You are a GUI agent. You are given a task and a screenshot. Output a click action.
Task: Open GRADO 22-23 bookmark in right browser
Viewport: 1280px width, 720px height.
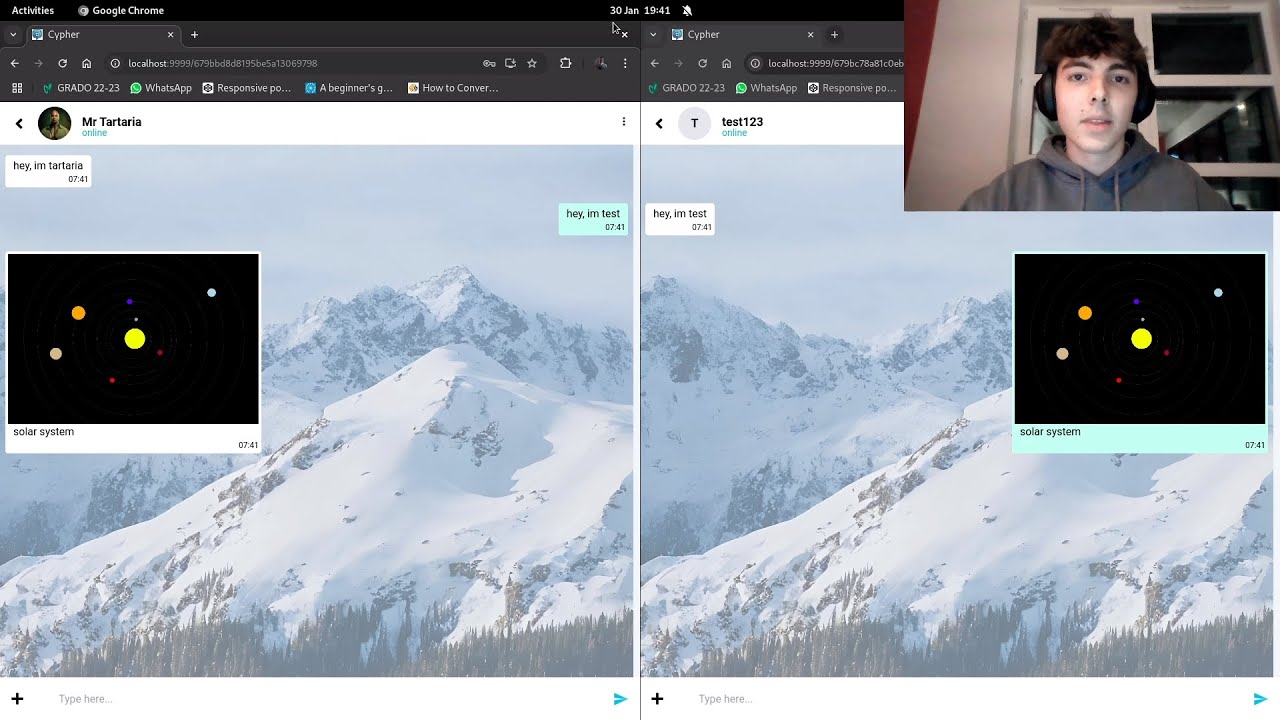coord(686,88)
